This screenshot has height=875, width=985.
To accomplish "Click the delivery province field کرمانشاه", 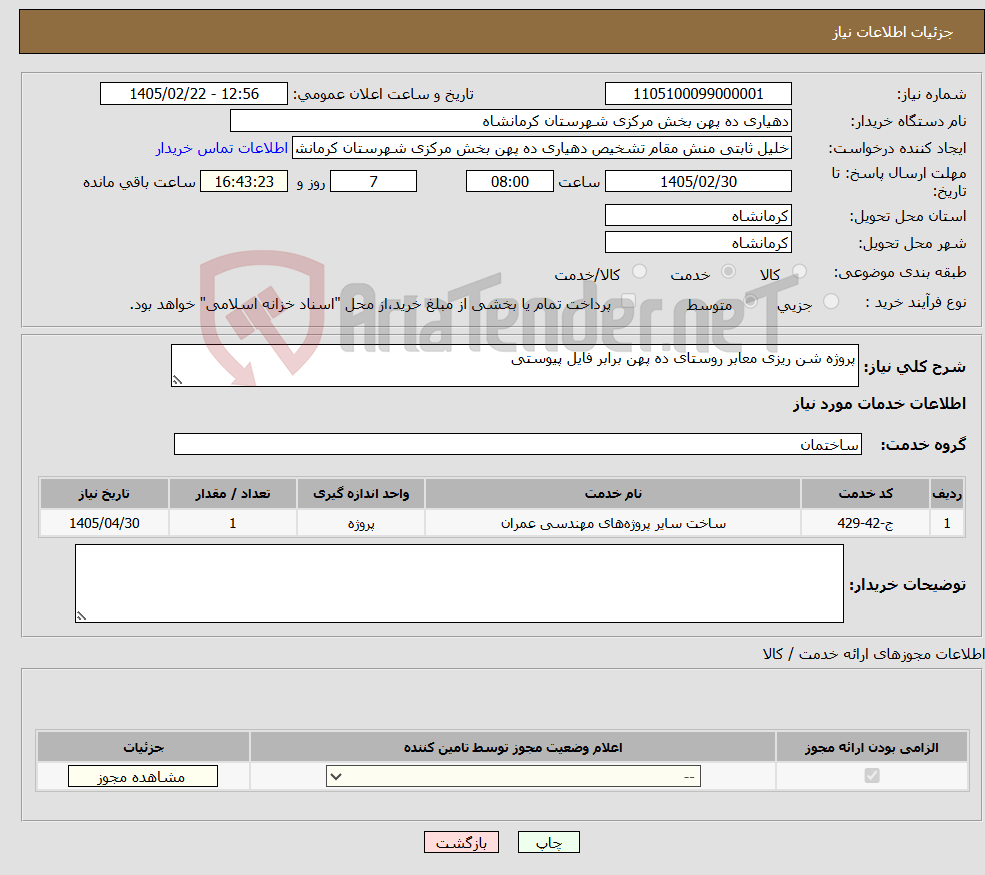I will (x=698, y=215).
